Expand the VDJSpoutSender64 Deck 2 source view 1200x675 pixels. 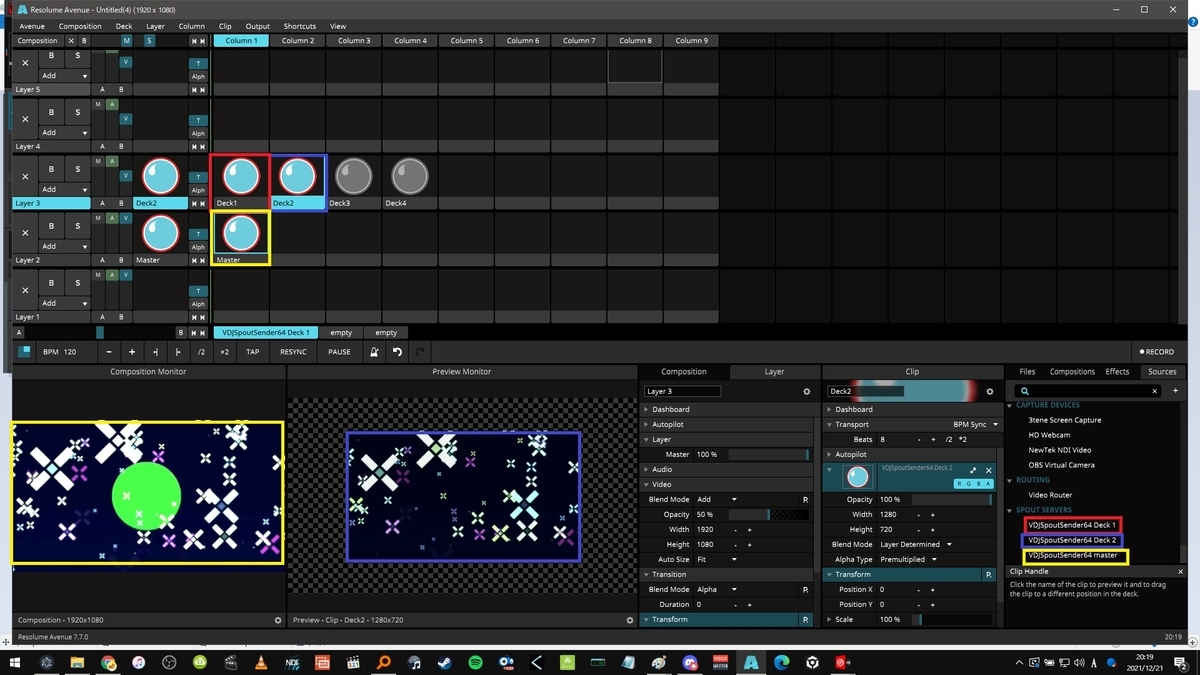click(x=973, y=470)
